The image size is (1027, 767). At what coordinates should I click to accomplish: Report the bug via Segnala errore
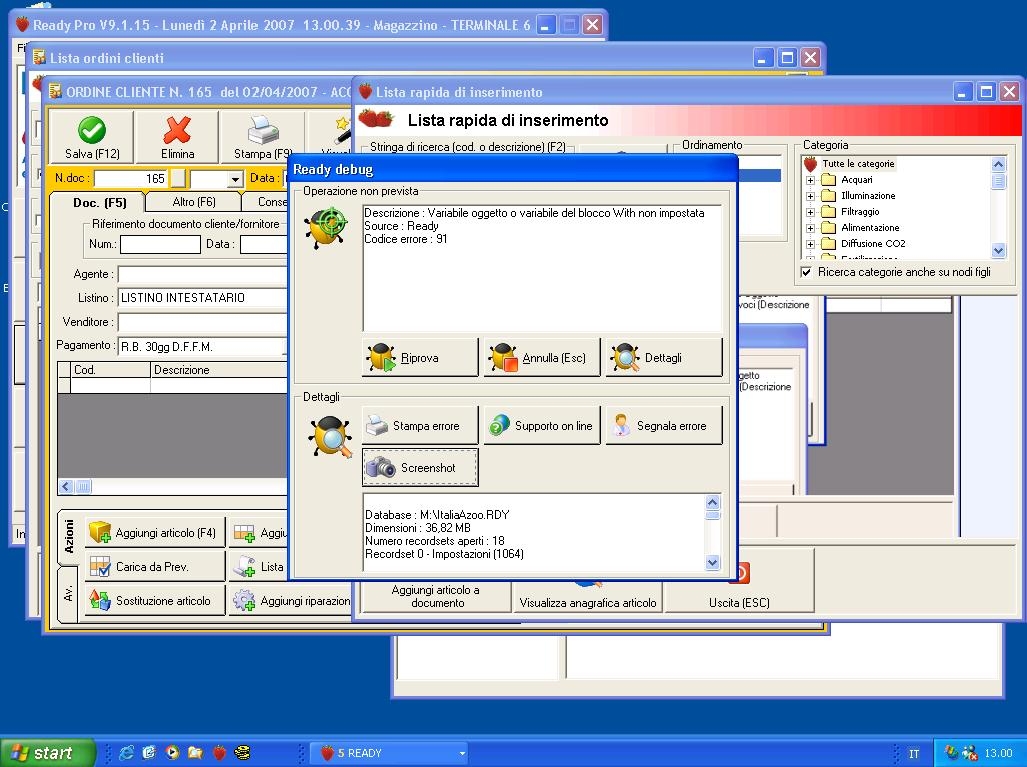pyautogui.click(x=663, y=426)
